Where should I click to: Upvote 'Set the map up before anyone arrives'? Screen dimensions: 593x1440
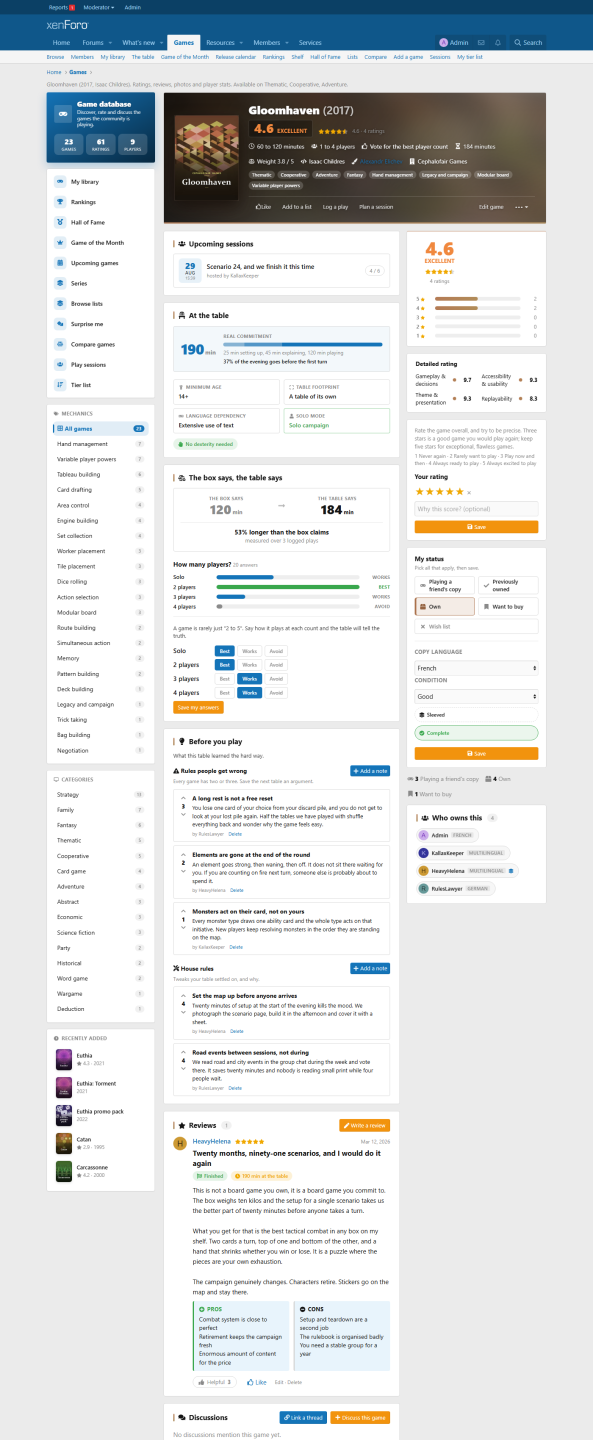point(183,997)
